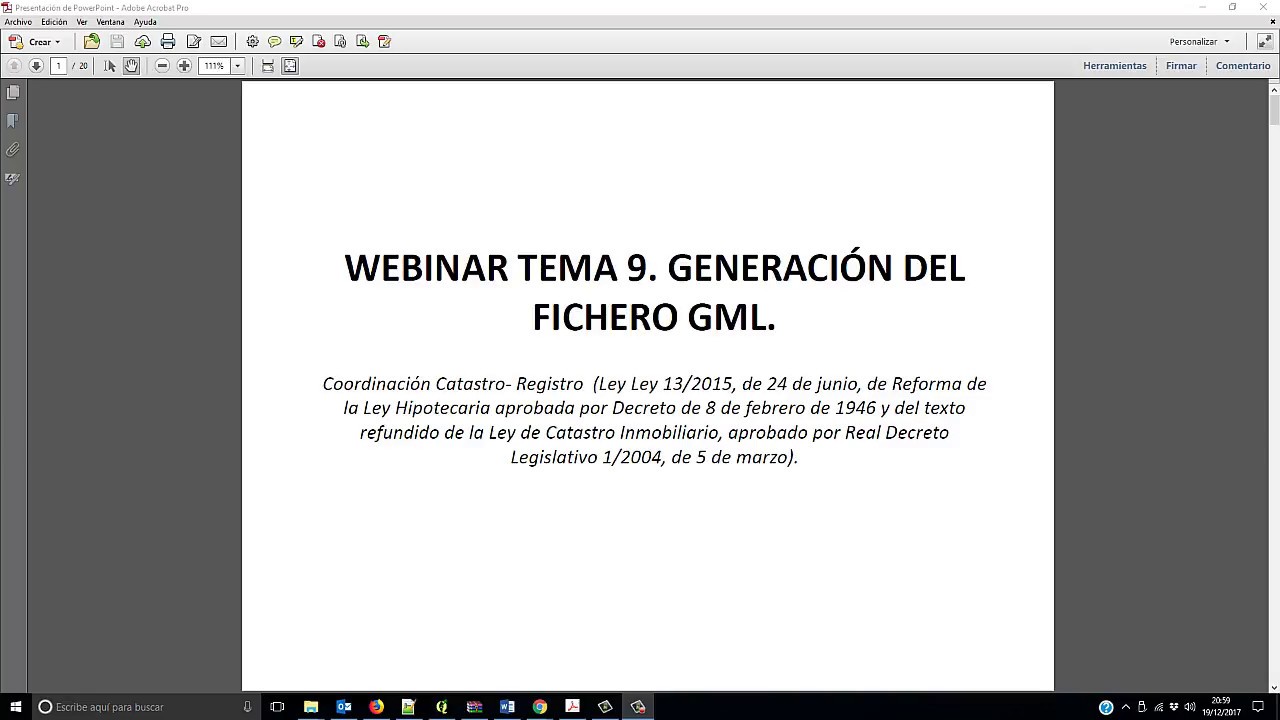
Task: Activate the hand pan tool
Action: pos(131,65)
